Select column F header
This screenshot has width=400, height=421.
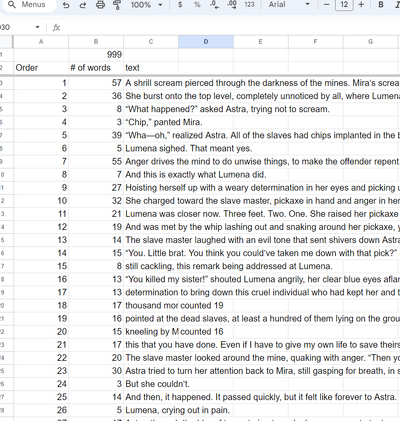(x=316, y=42)
